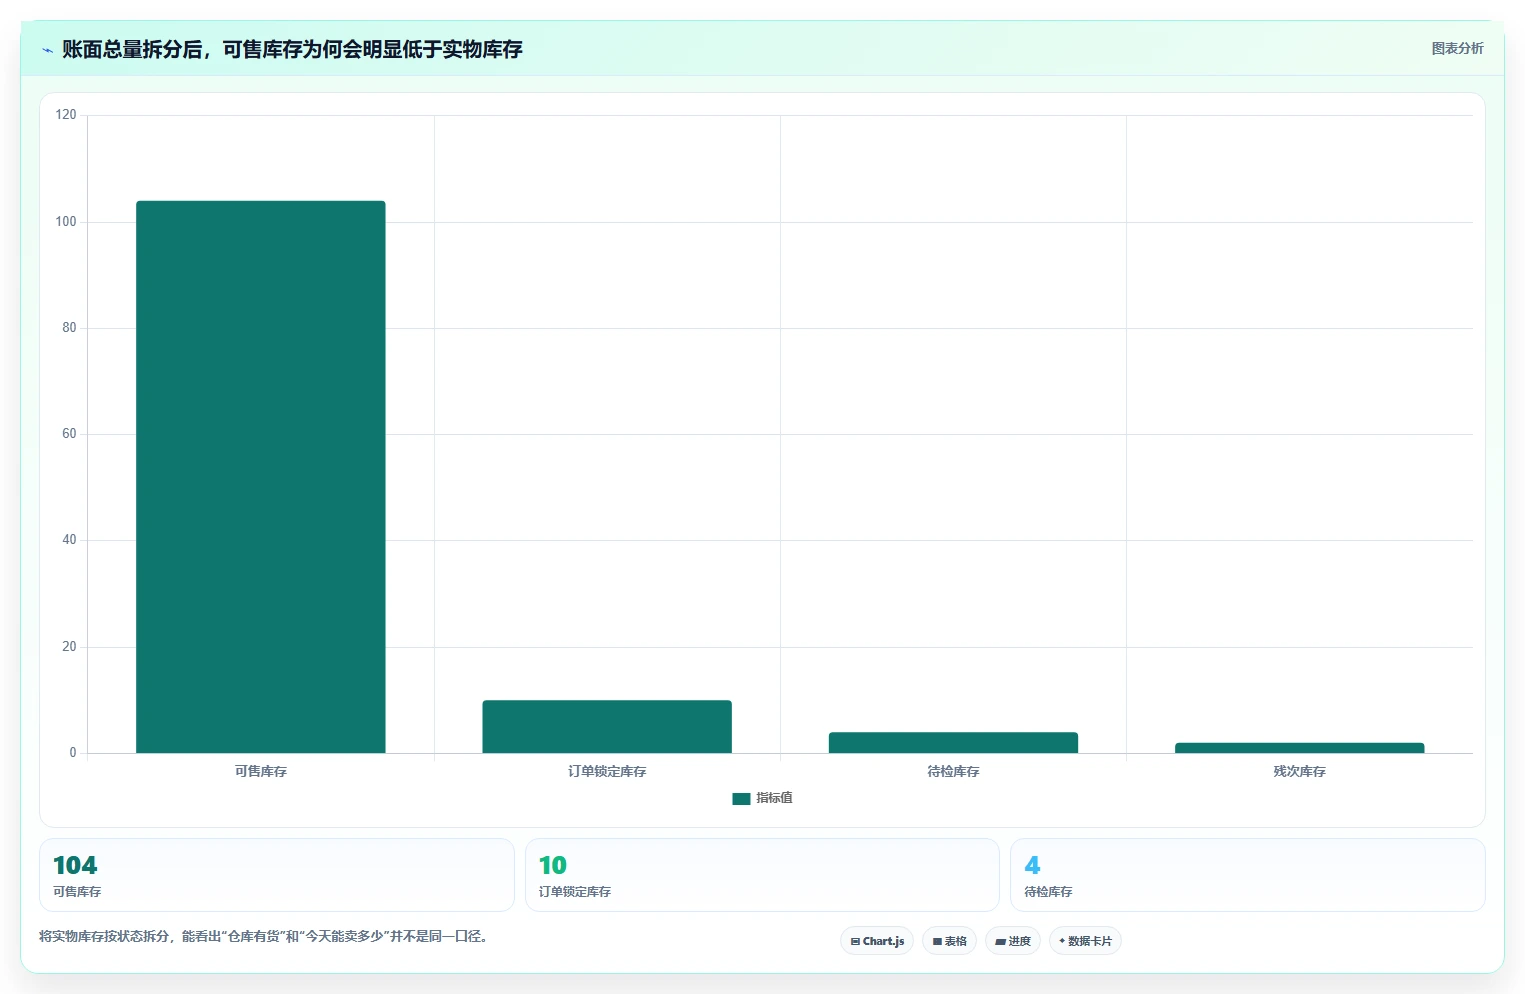Click the 104 可售库存 data card
Image resolution: width=1525 pixels, height=994 pixels.
(x=277, y=875)
